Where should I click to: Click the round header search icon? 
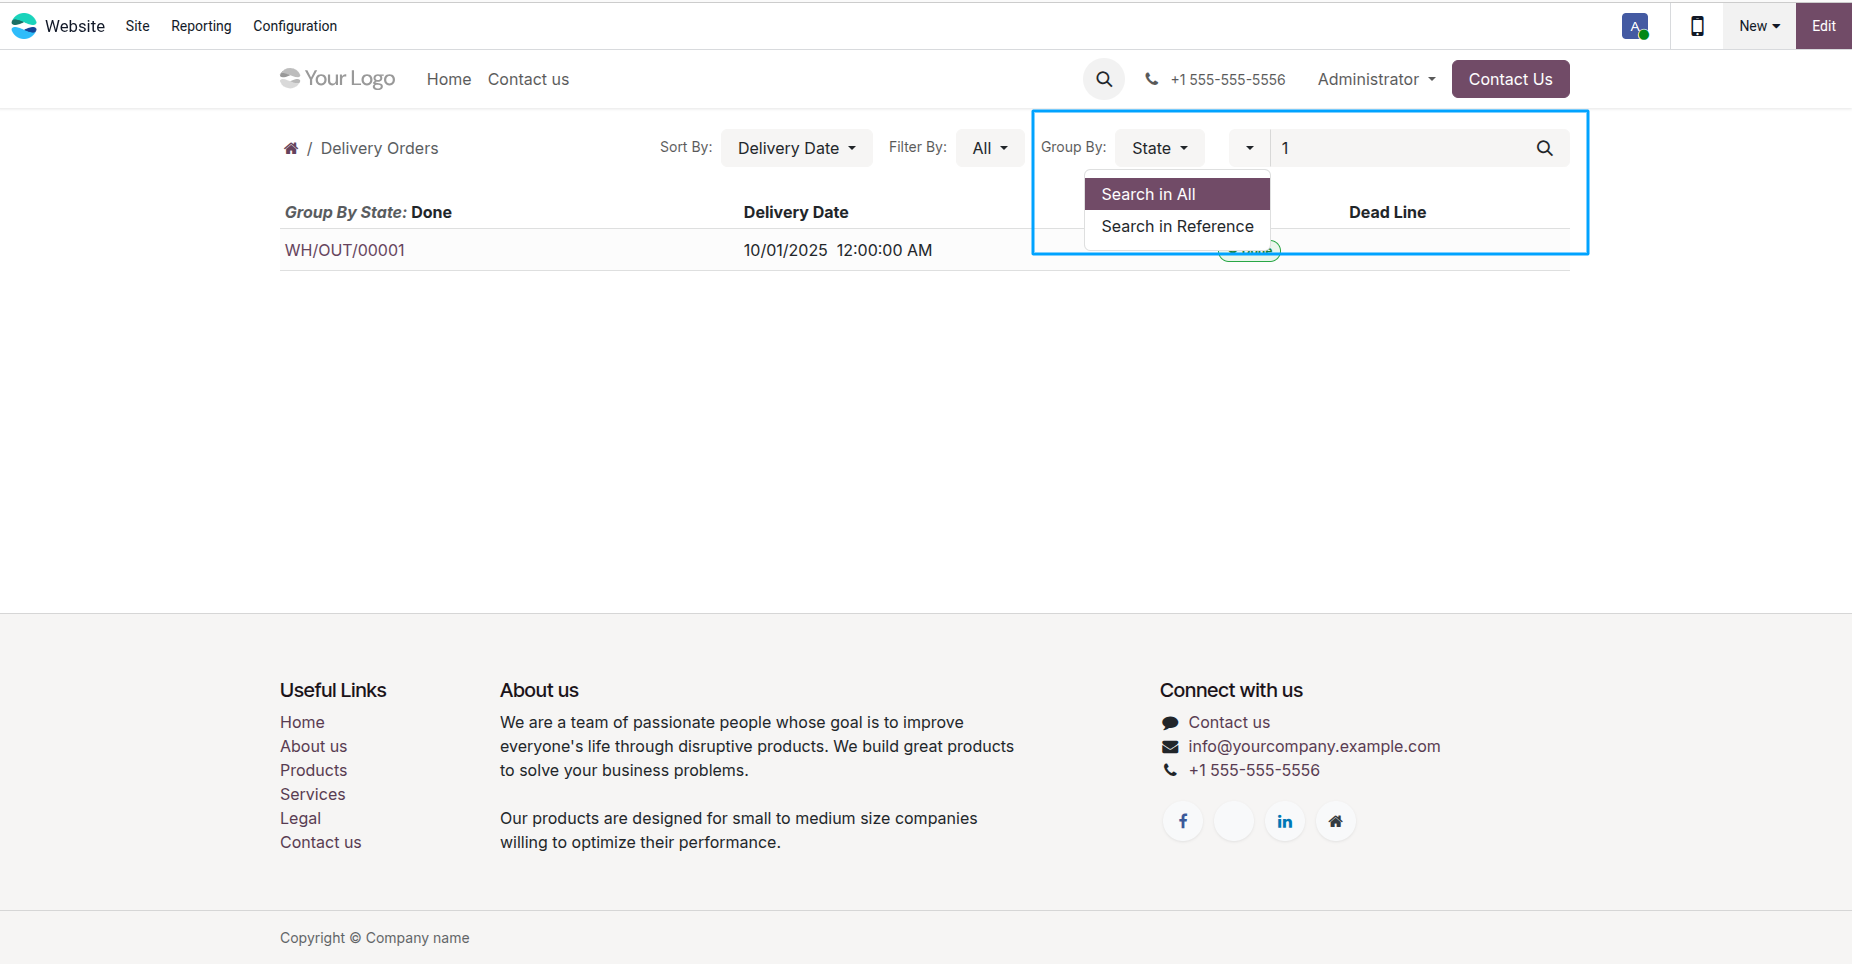point(1104,79)
